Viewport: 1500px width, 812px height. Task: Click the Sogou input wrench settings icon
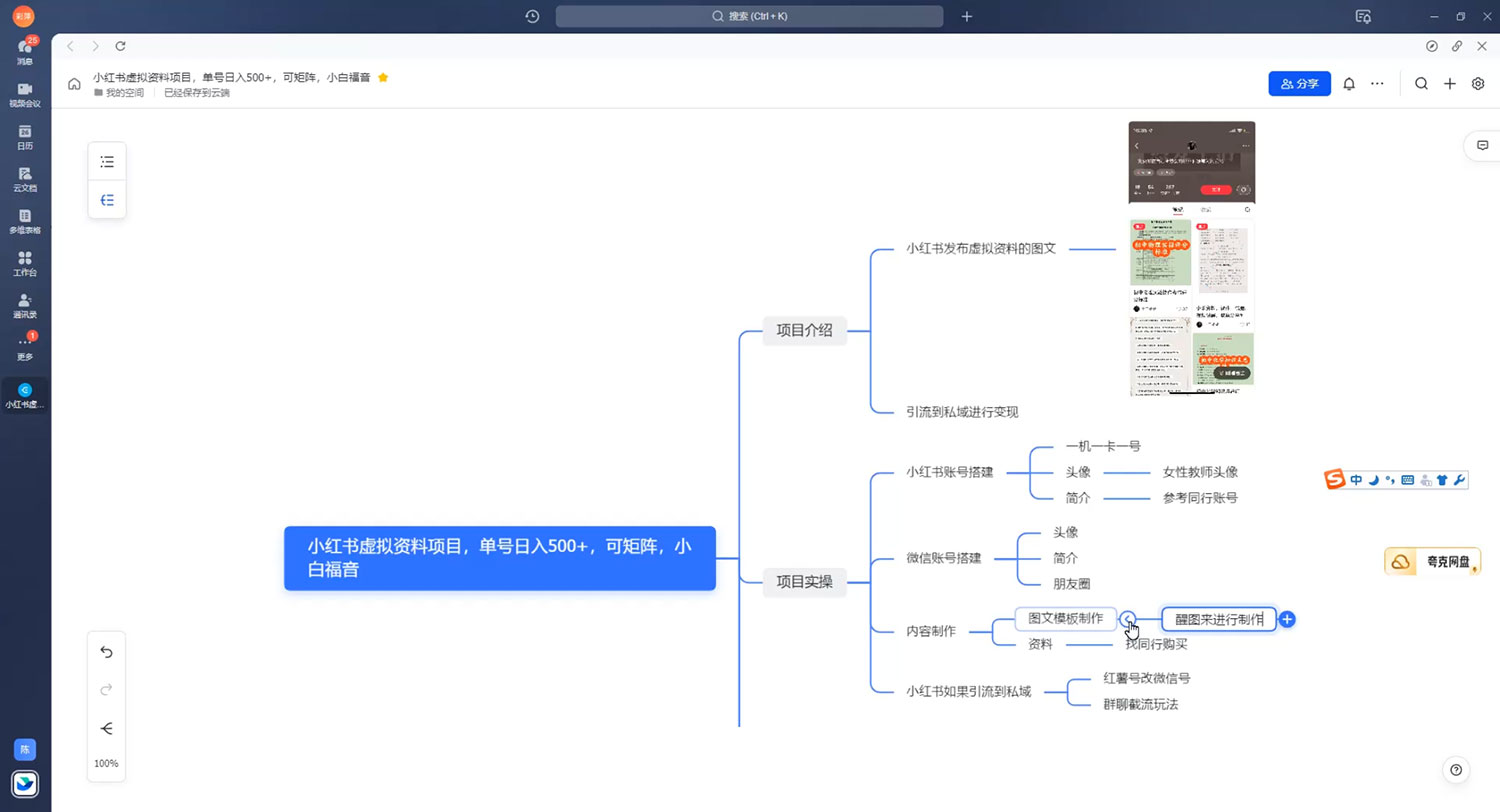1459,479
